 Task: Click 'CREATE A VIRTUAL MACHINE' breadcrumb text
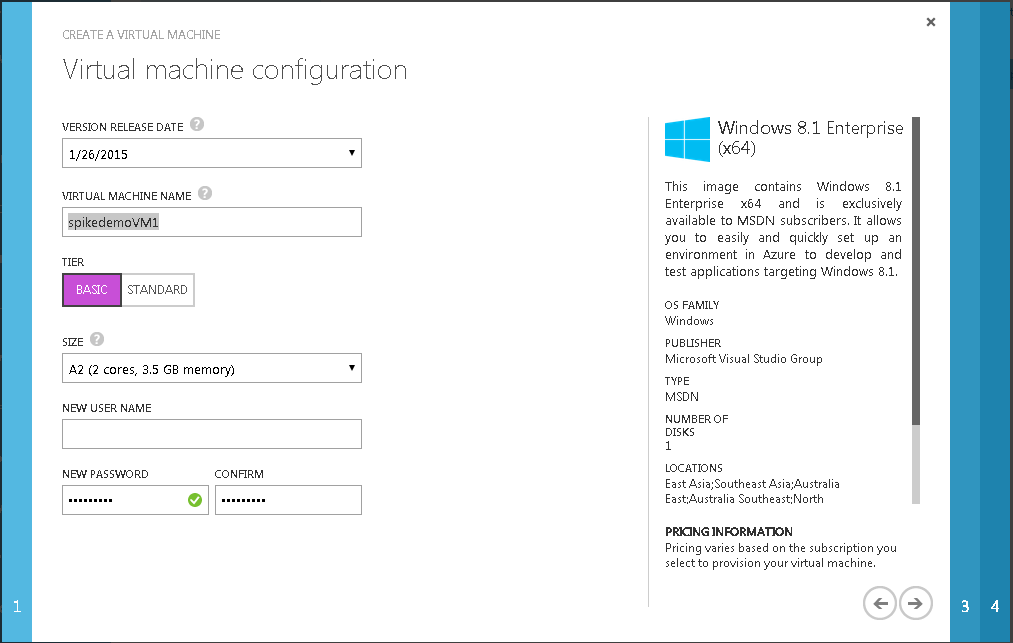(x=141, y=35)
